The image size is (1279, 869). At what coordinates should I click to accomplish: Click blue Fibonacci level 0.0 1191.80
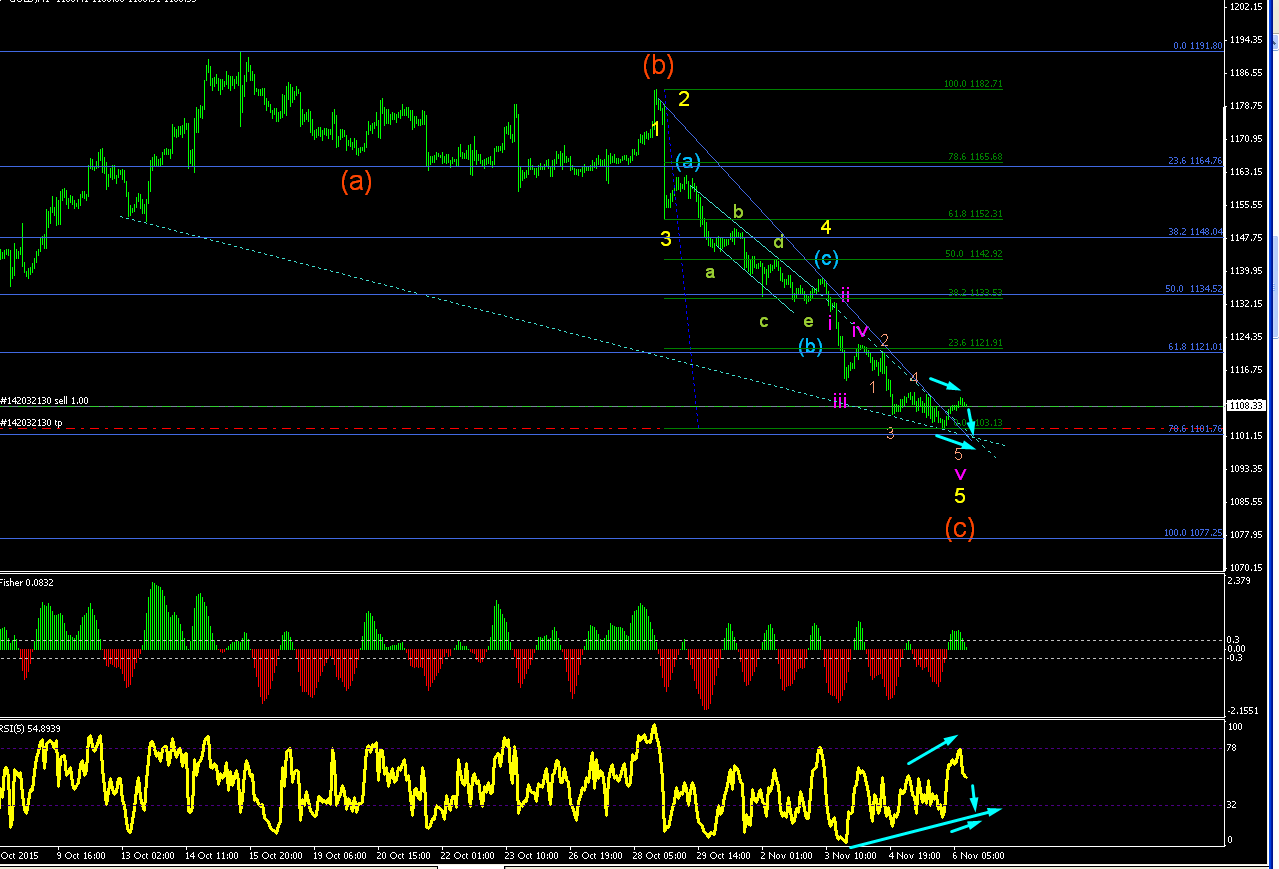pyautogui.click(x=1198, y=46)
